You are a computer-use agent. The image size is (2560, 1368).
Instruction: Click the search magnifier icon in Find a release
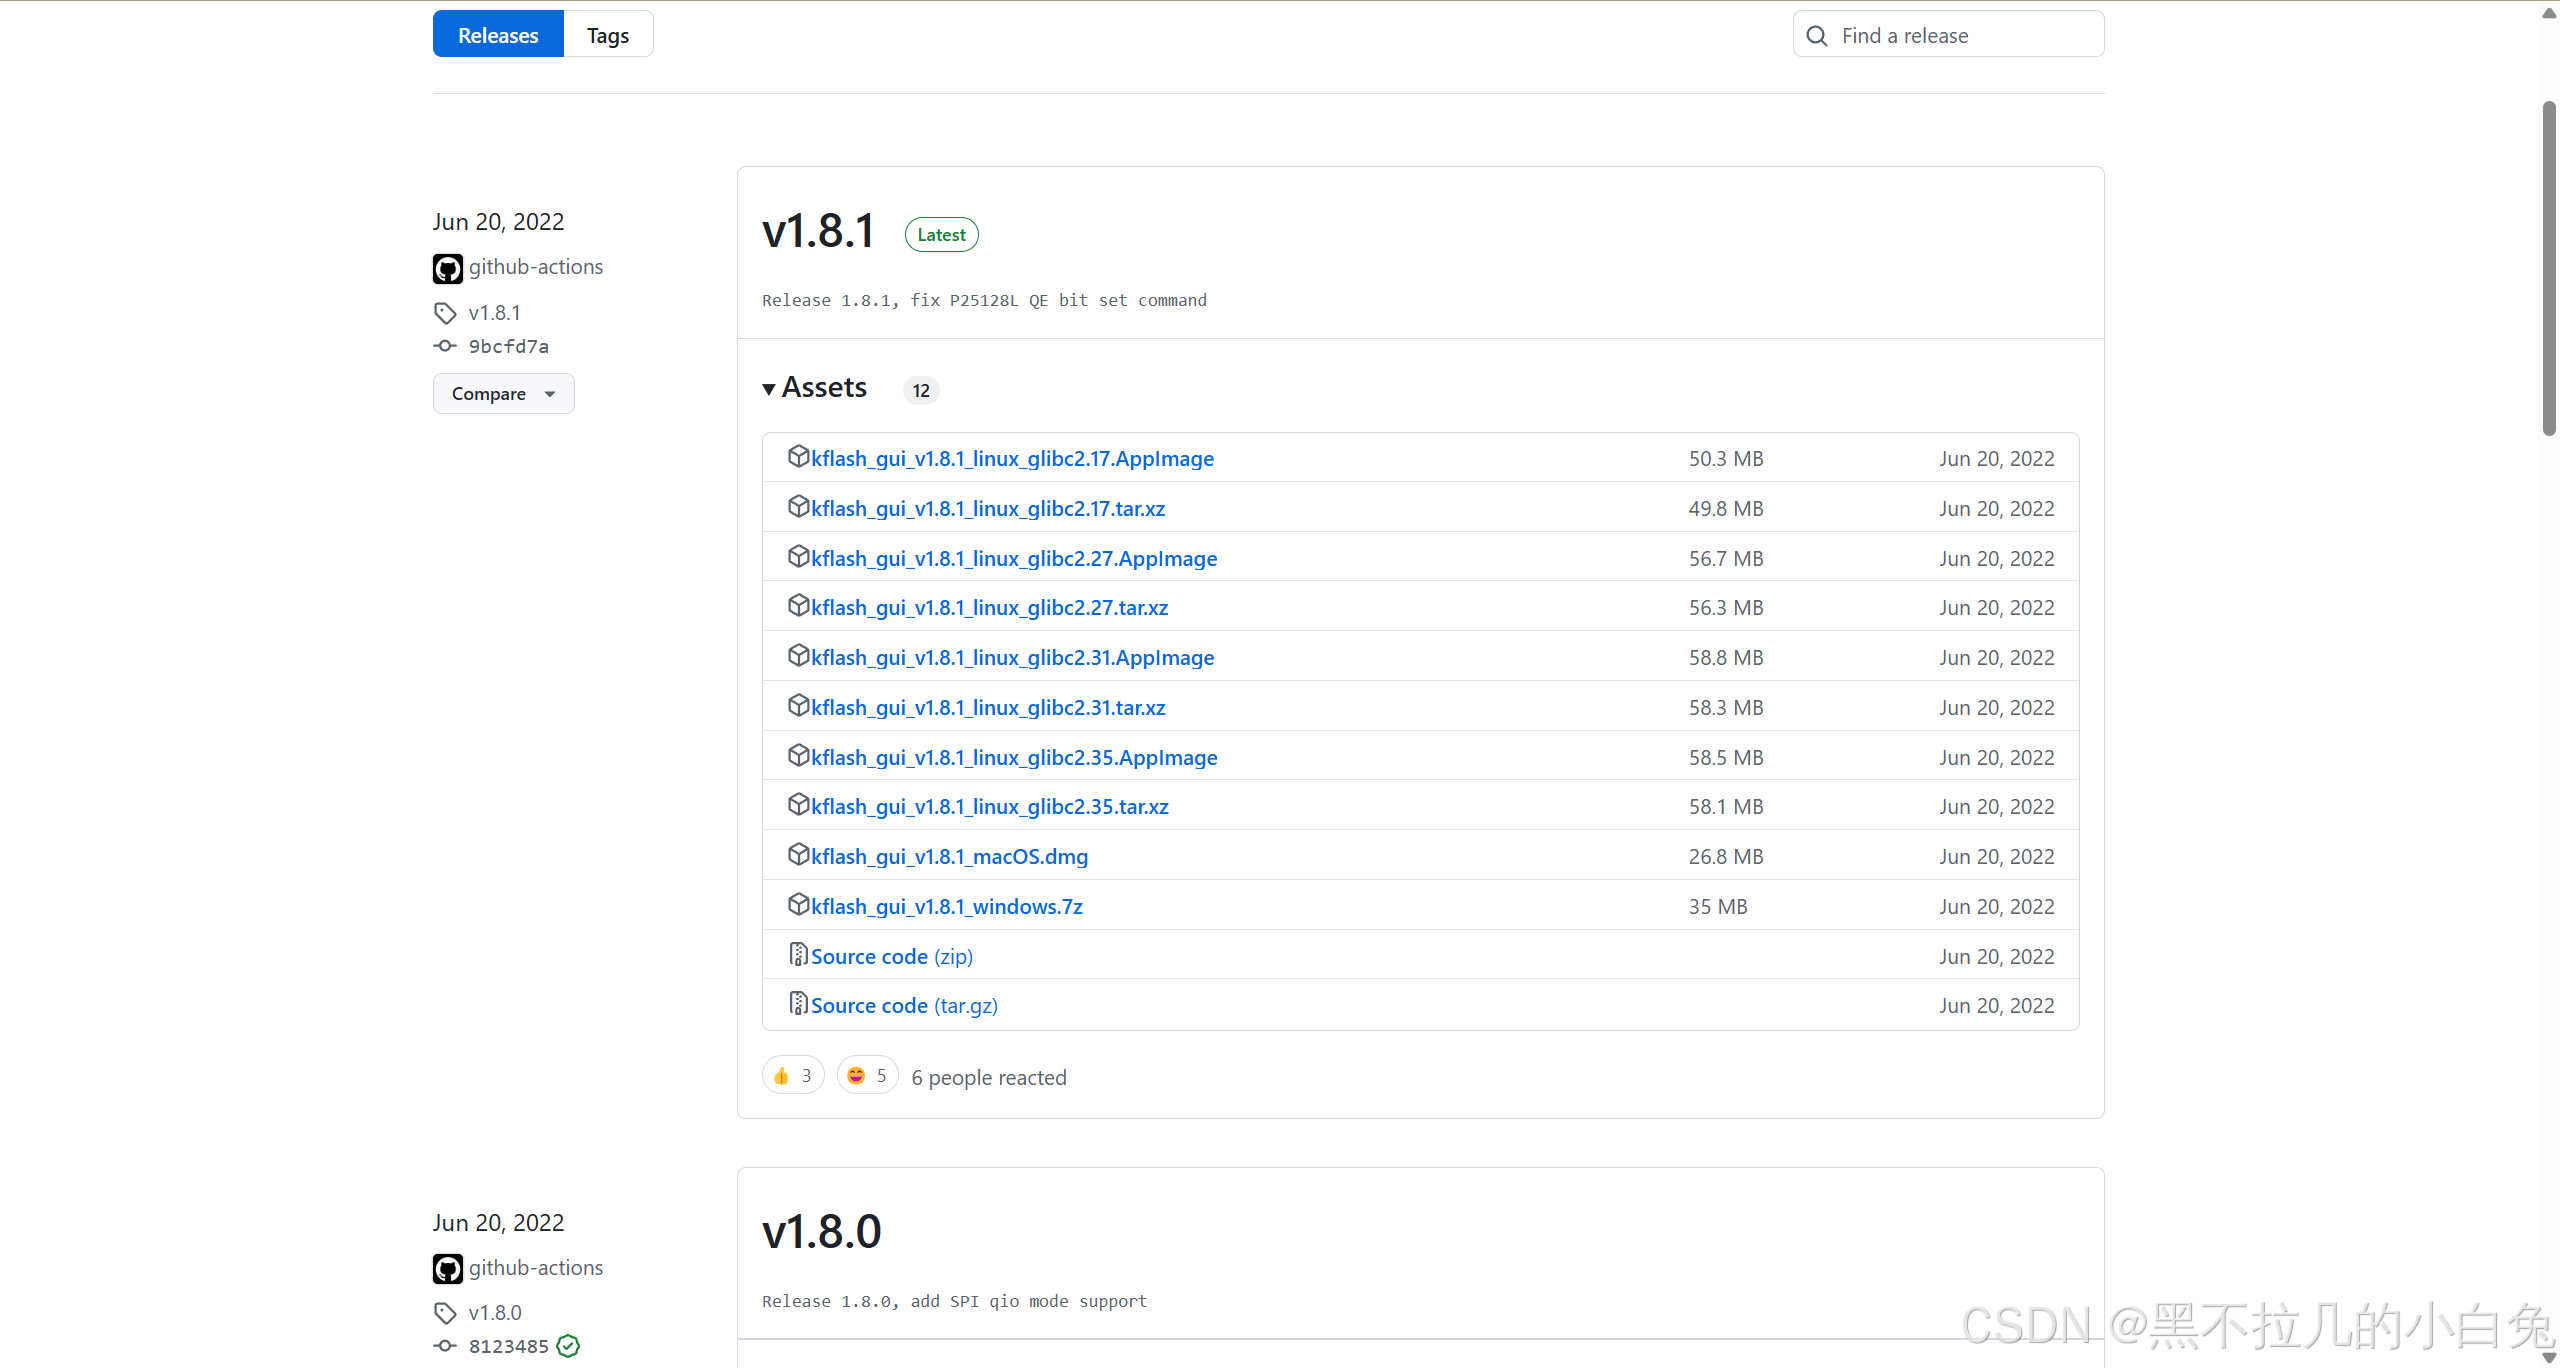click(1817, 36)
